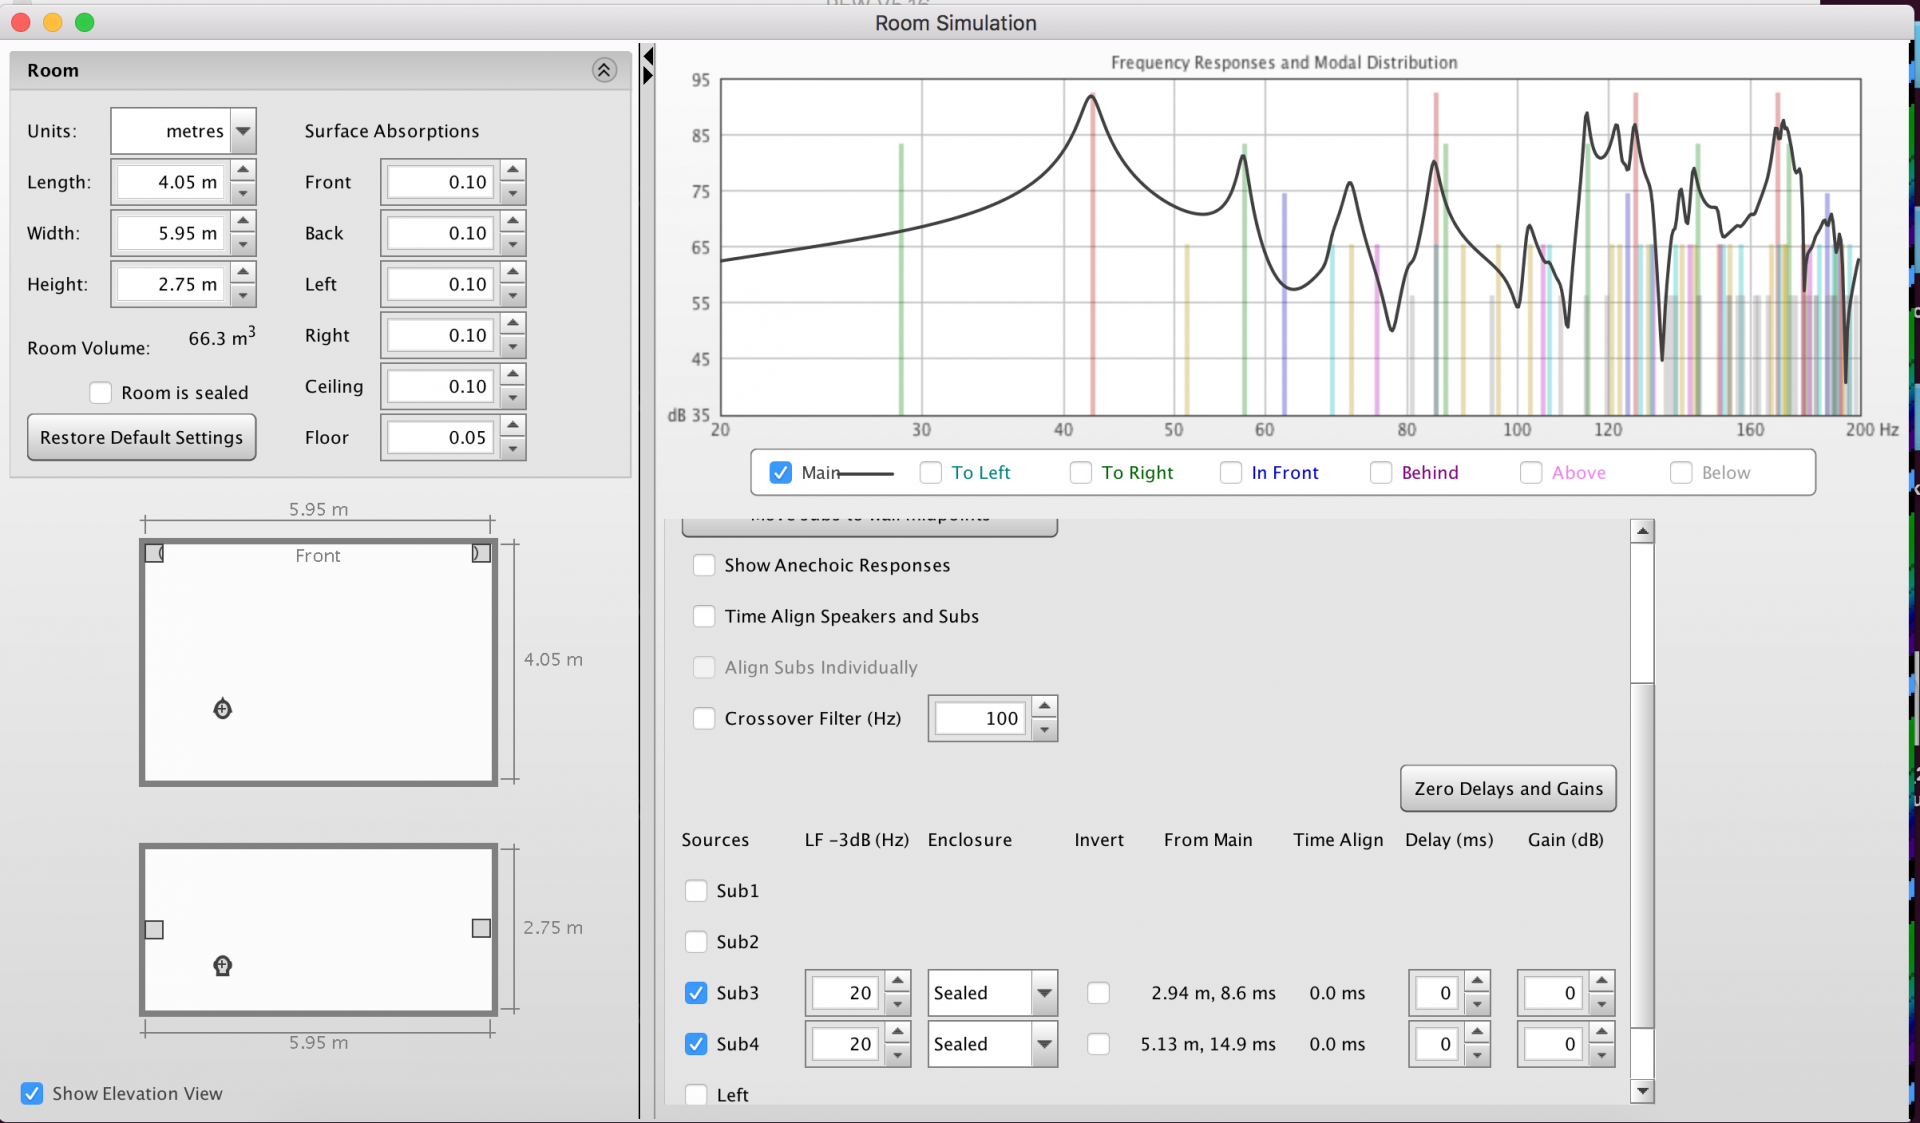
Task: Click the Zero Delays and Gains button
Action: 1507,787
